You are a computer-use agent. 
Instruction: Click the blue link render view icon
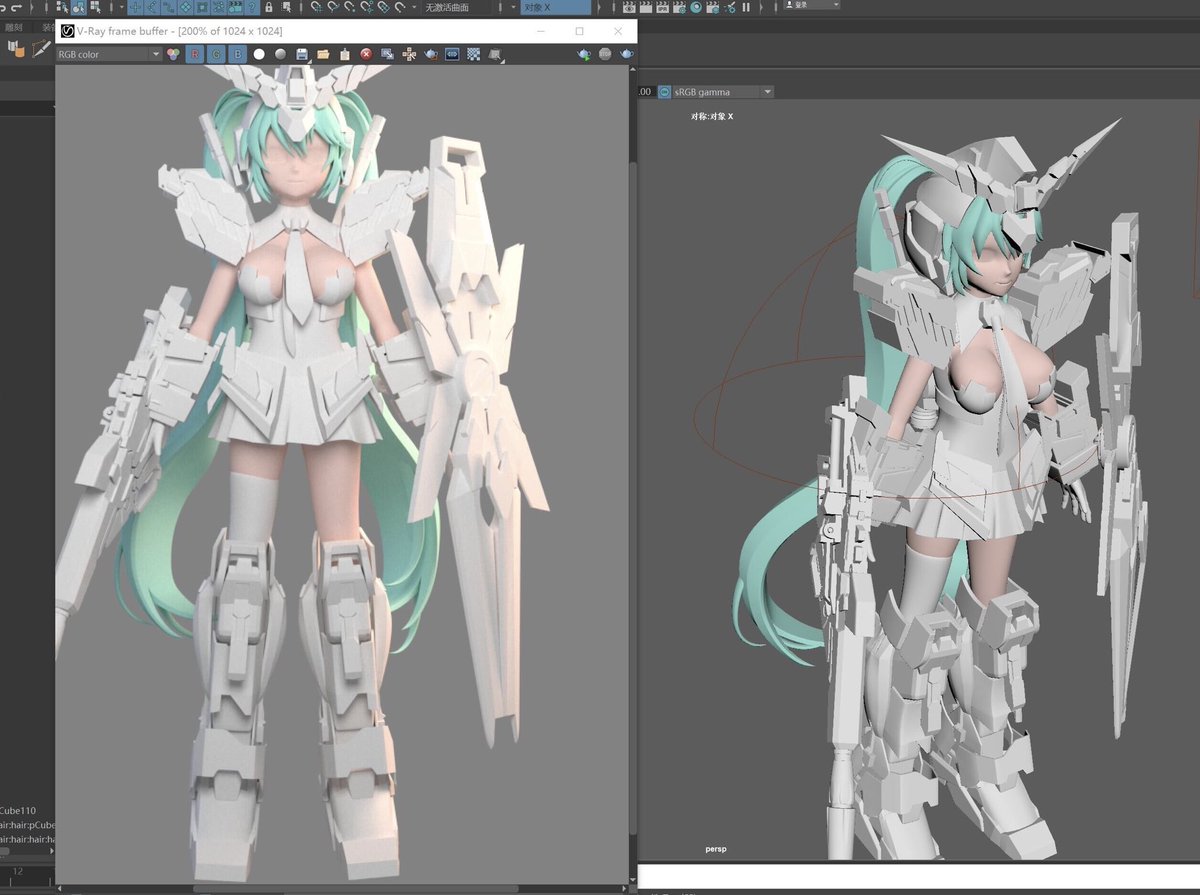[x=452, y=54]
